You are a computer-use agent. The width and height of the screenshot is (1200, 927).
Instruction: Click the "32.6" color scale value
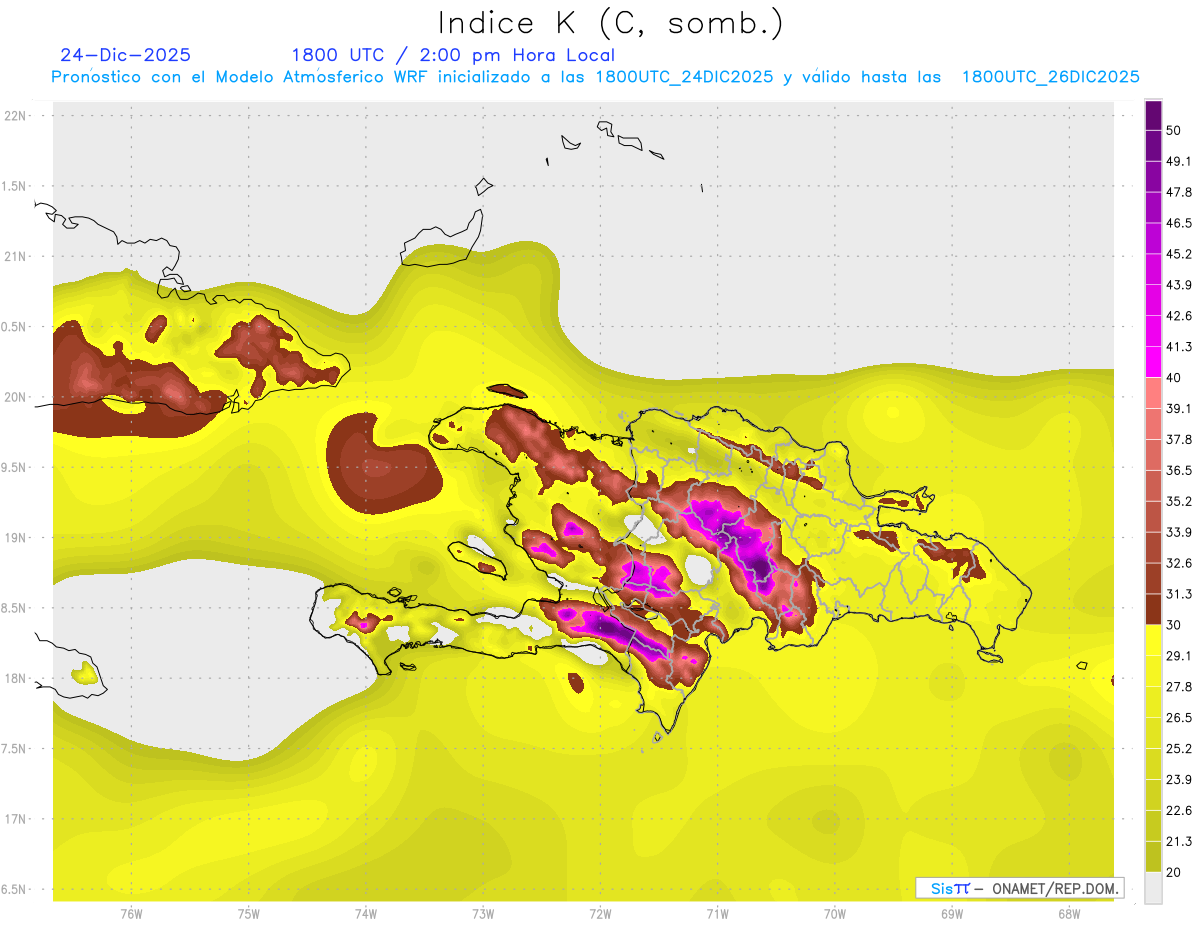[x=1179, y=563]
